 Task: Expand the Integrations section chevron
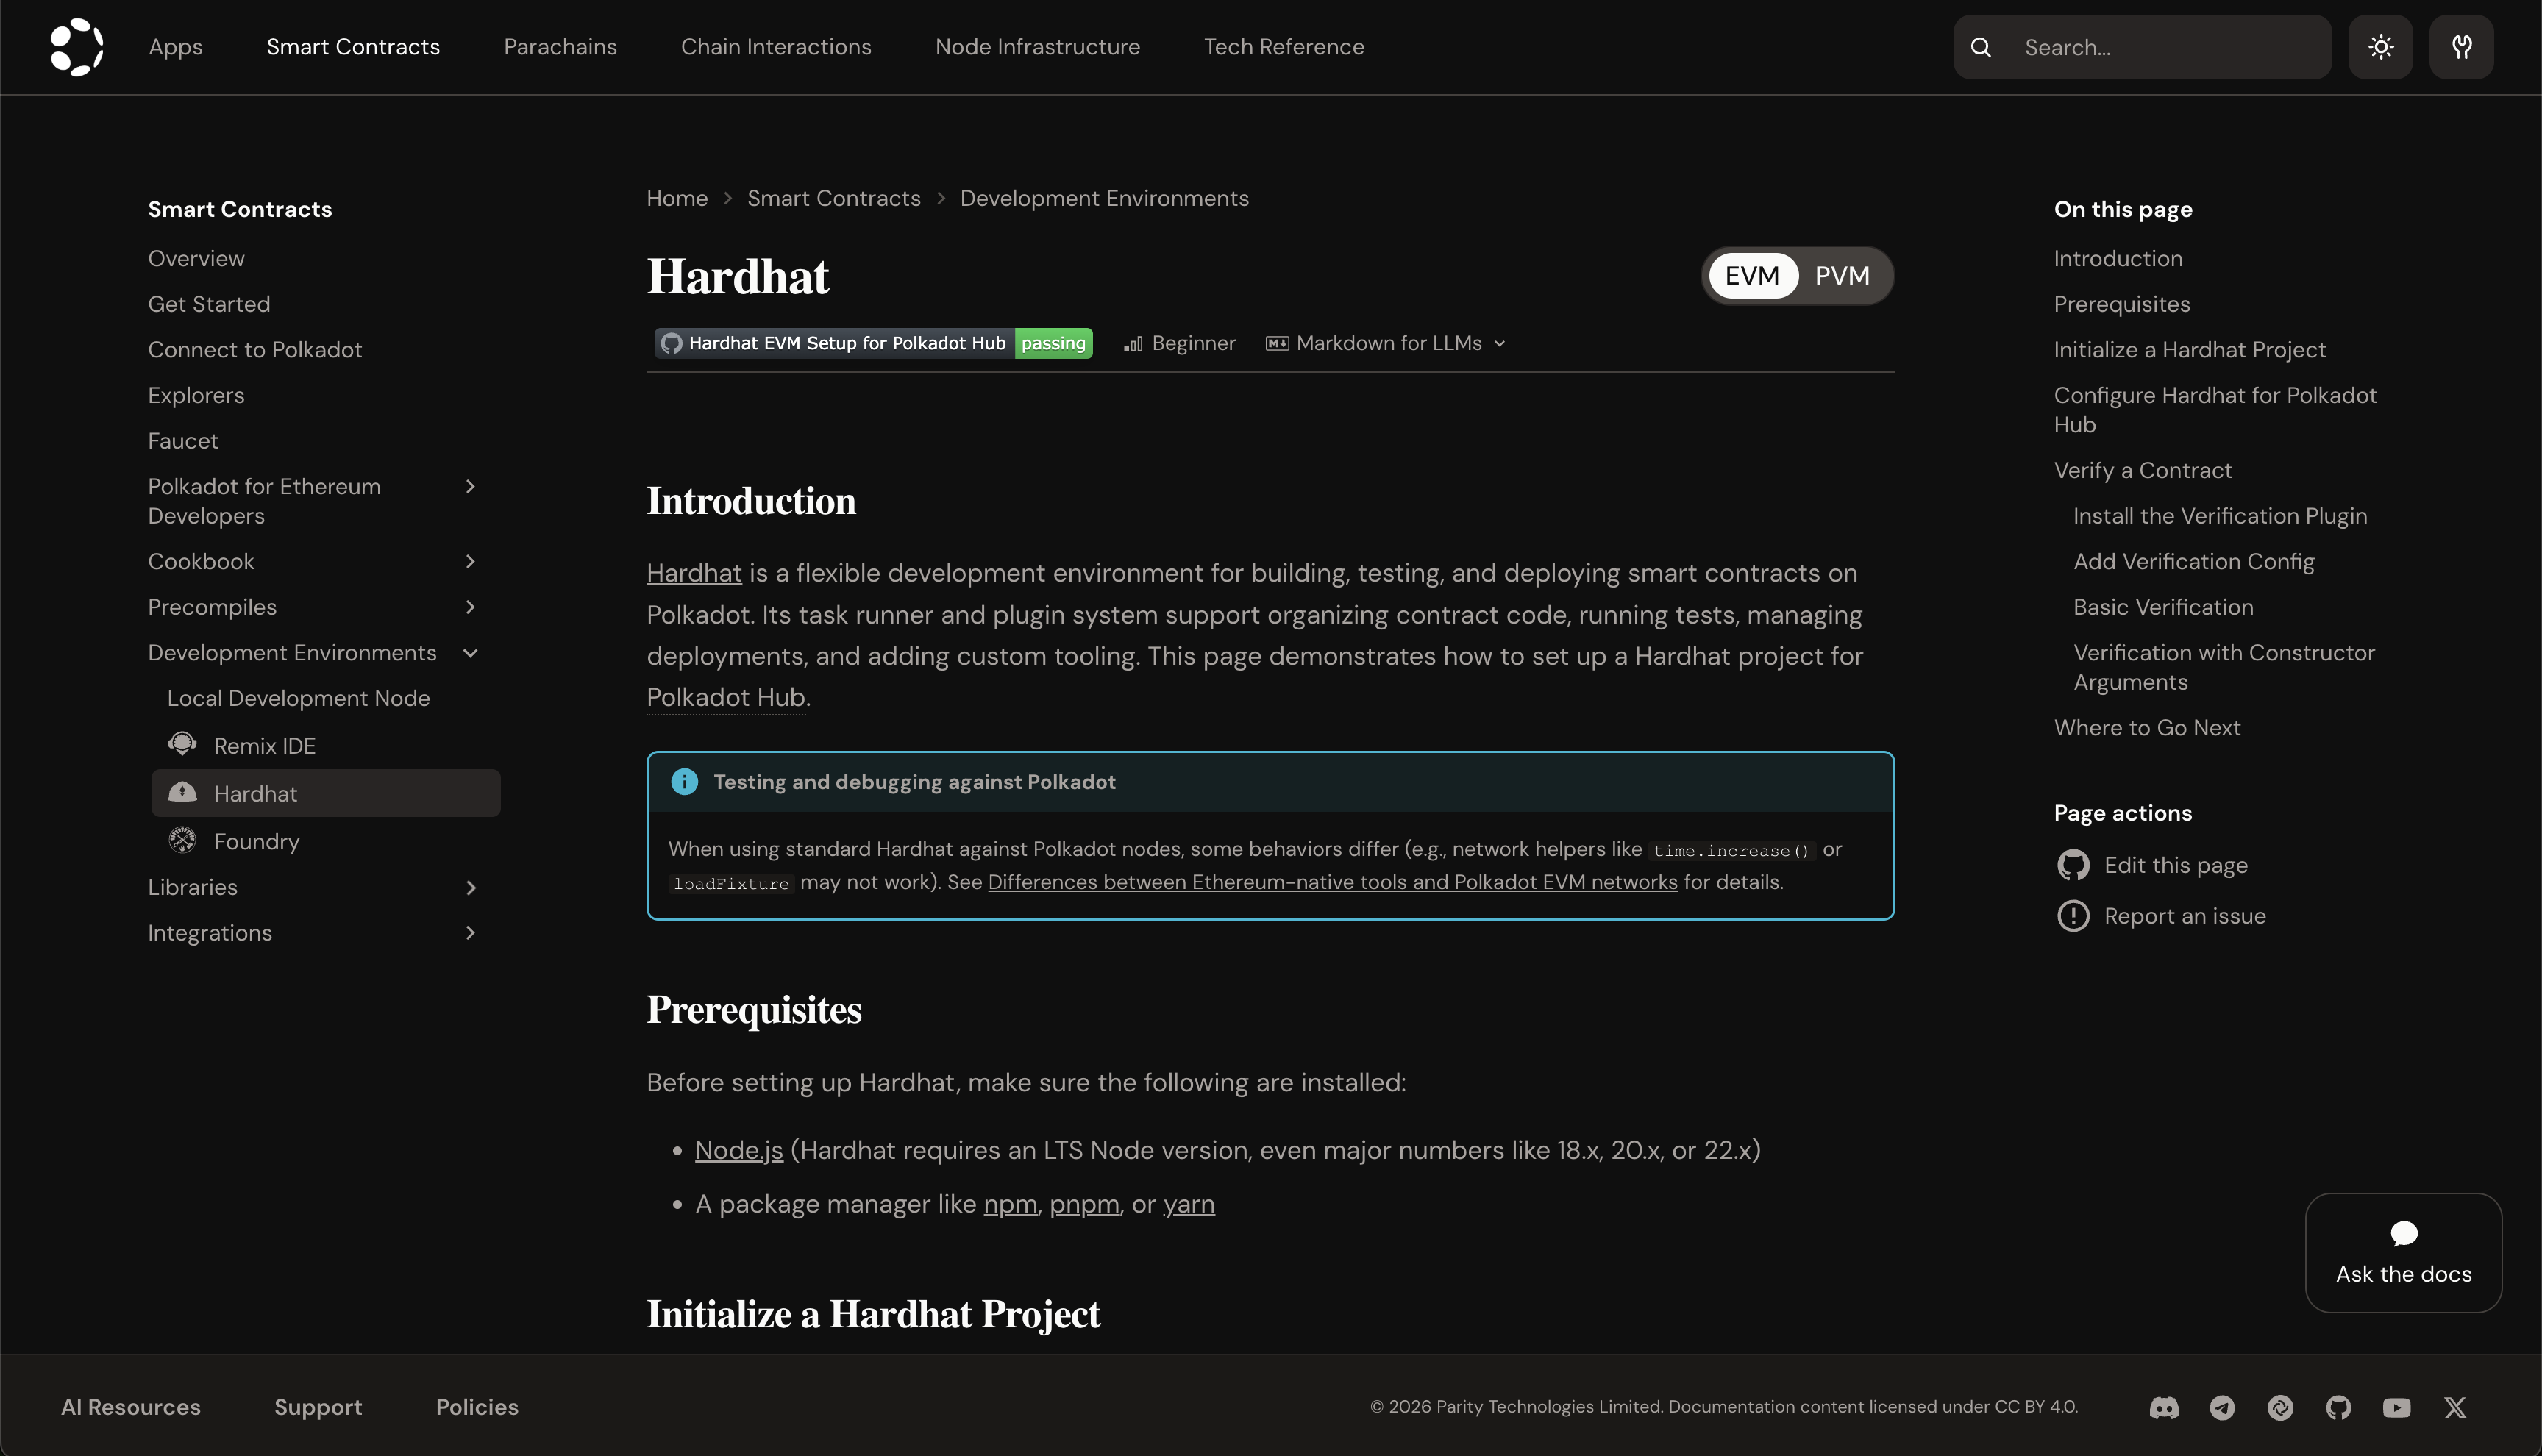point(470,933)
